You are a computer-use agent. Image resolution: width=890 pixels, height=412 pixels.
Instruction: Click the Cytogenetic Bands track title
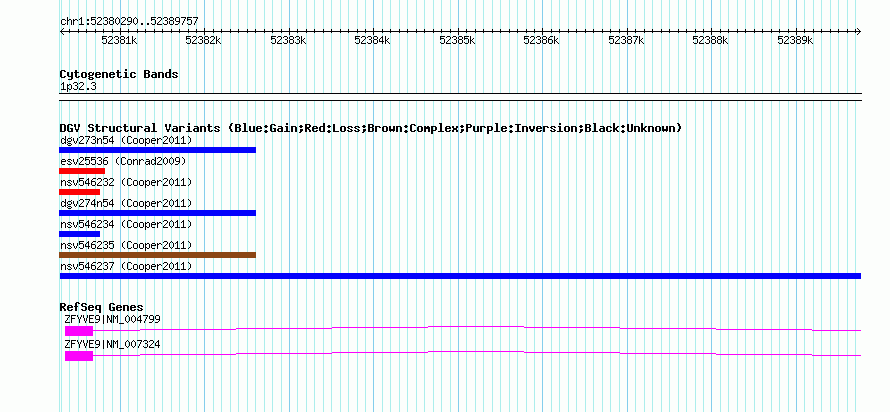119,74
